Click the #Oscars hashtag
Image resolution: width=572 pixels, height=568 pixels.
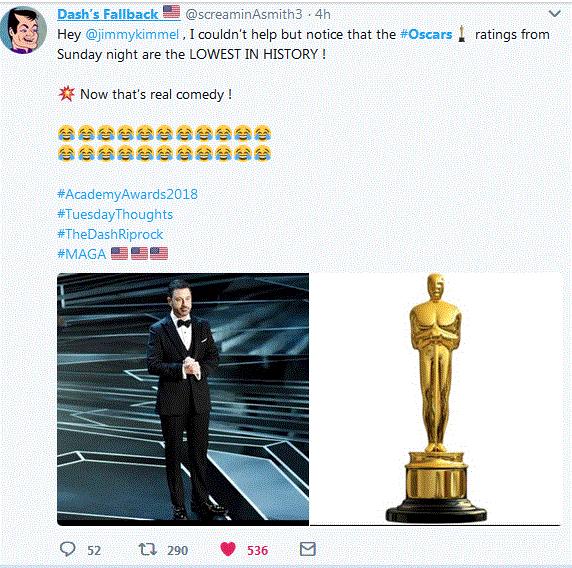[x=426, y=34]
